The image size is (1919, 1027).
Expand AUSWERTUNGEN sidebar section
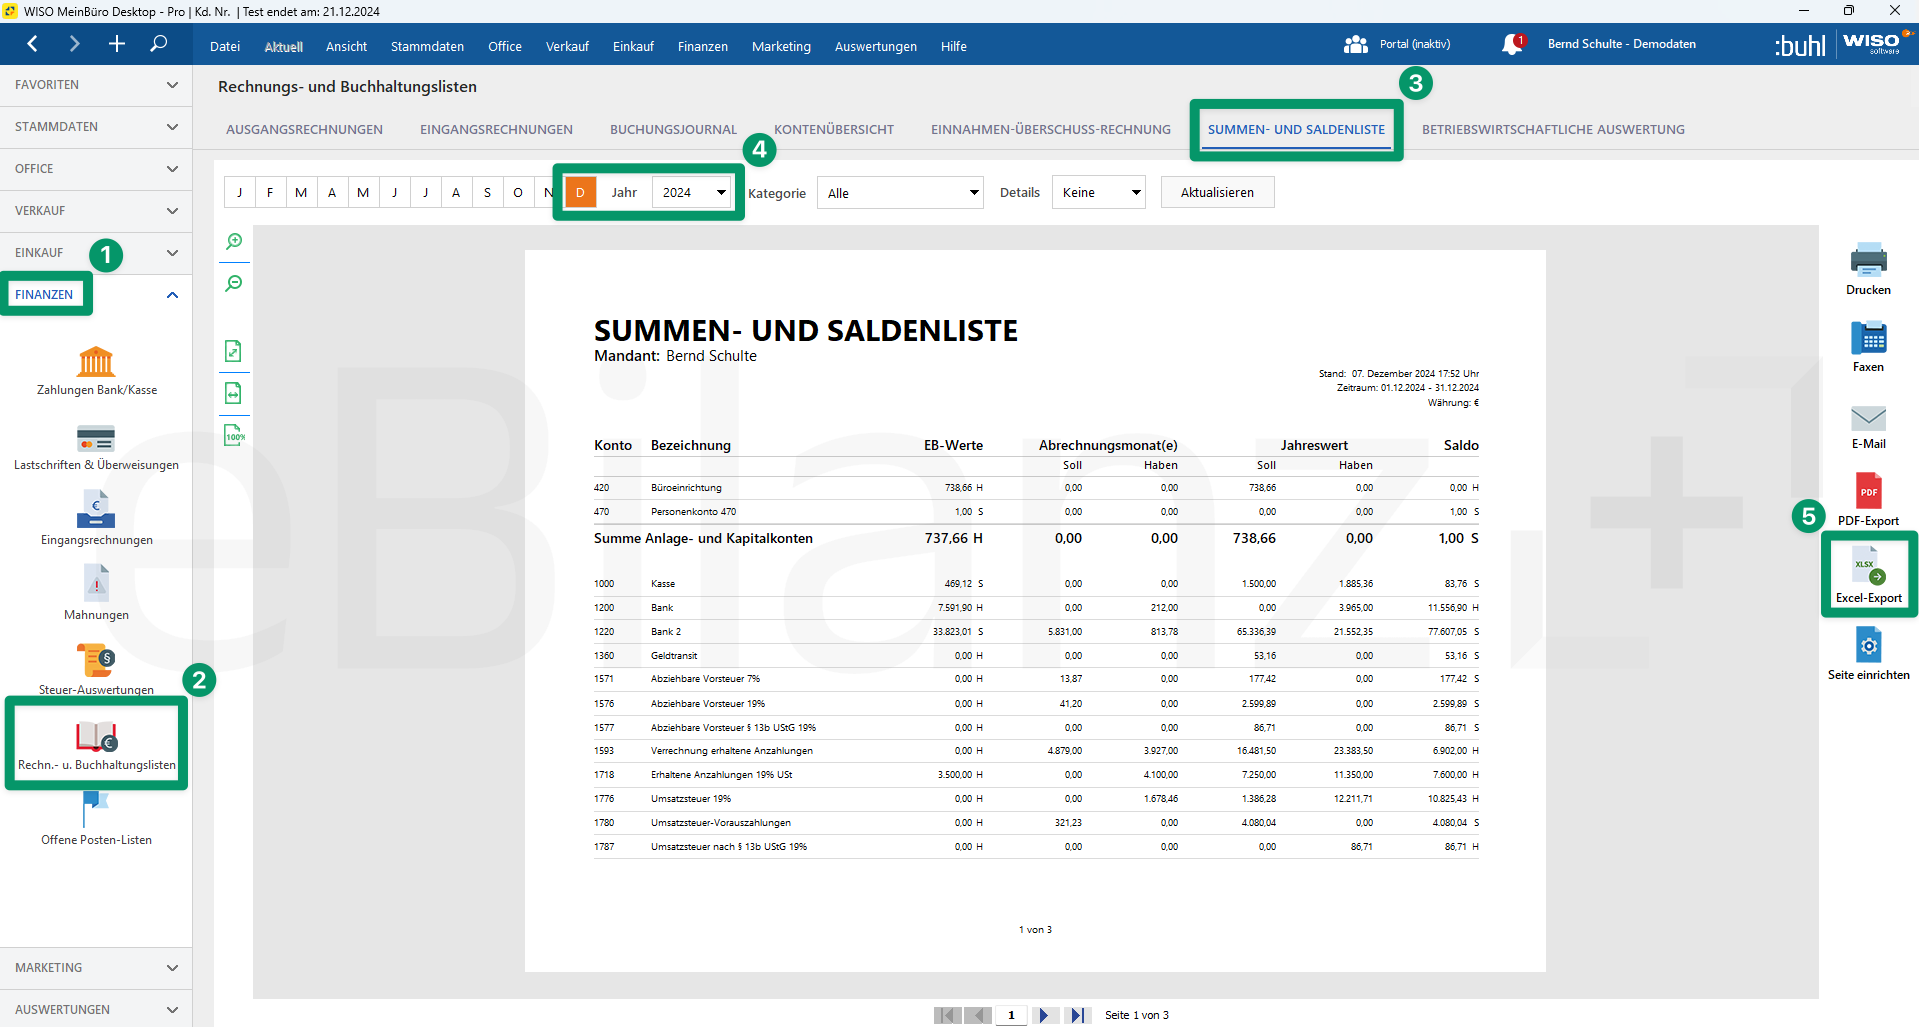(96, 1010)
